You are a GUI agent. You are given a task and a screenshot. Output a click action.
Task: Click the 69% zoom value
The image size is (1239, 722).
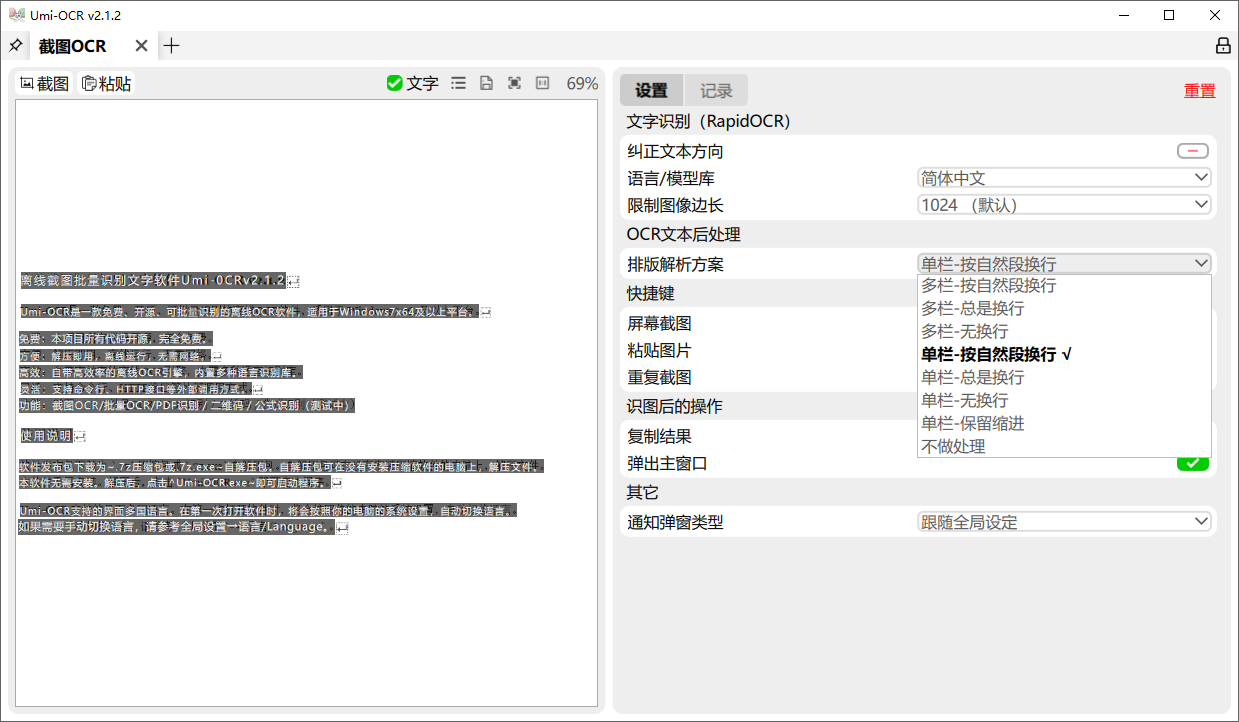pyautogui.click(x=582, y=84)
